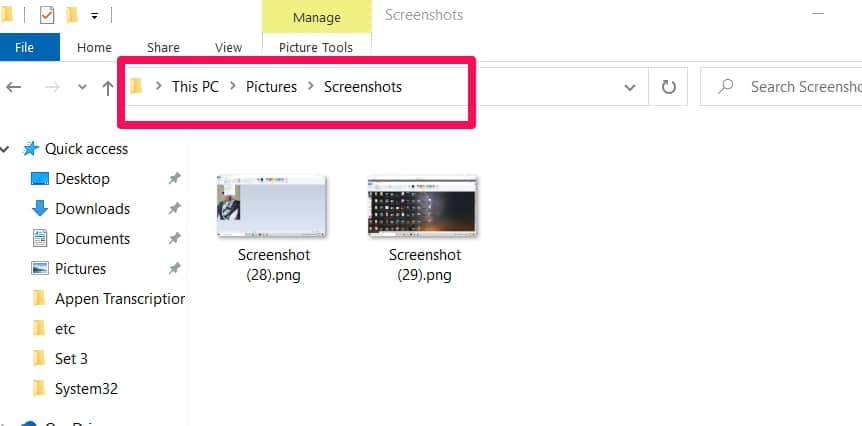The width and height of the screenshot is (862, 426).
Task: Click Properties checkmark in quick access toolbar
Action: click(x=47, y=15)
